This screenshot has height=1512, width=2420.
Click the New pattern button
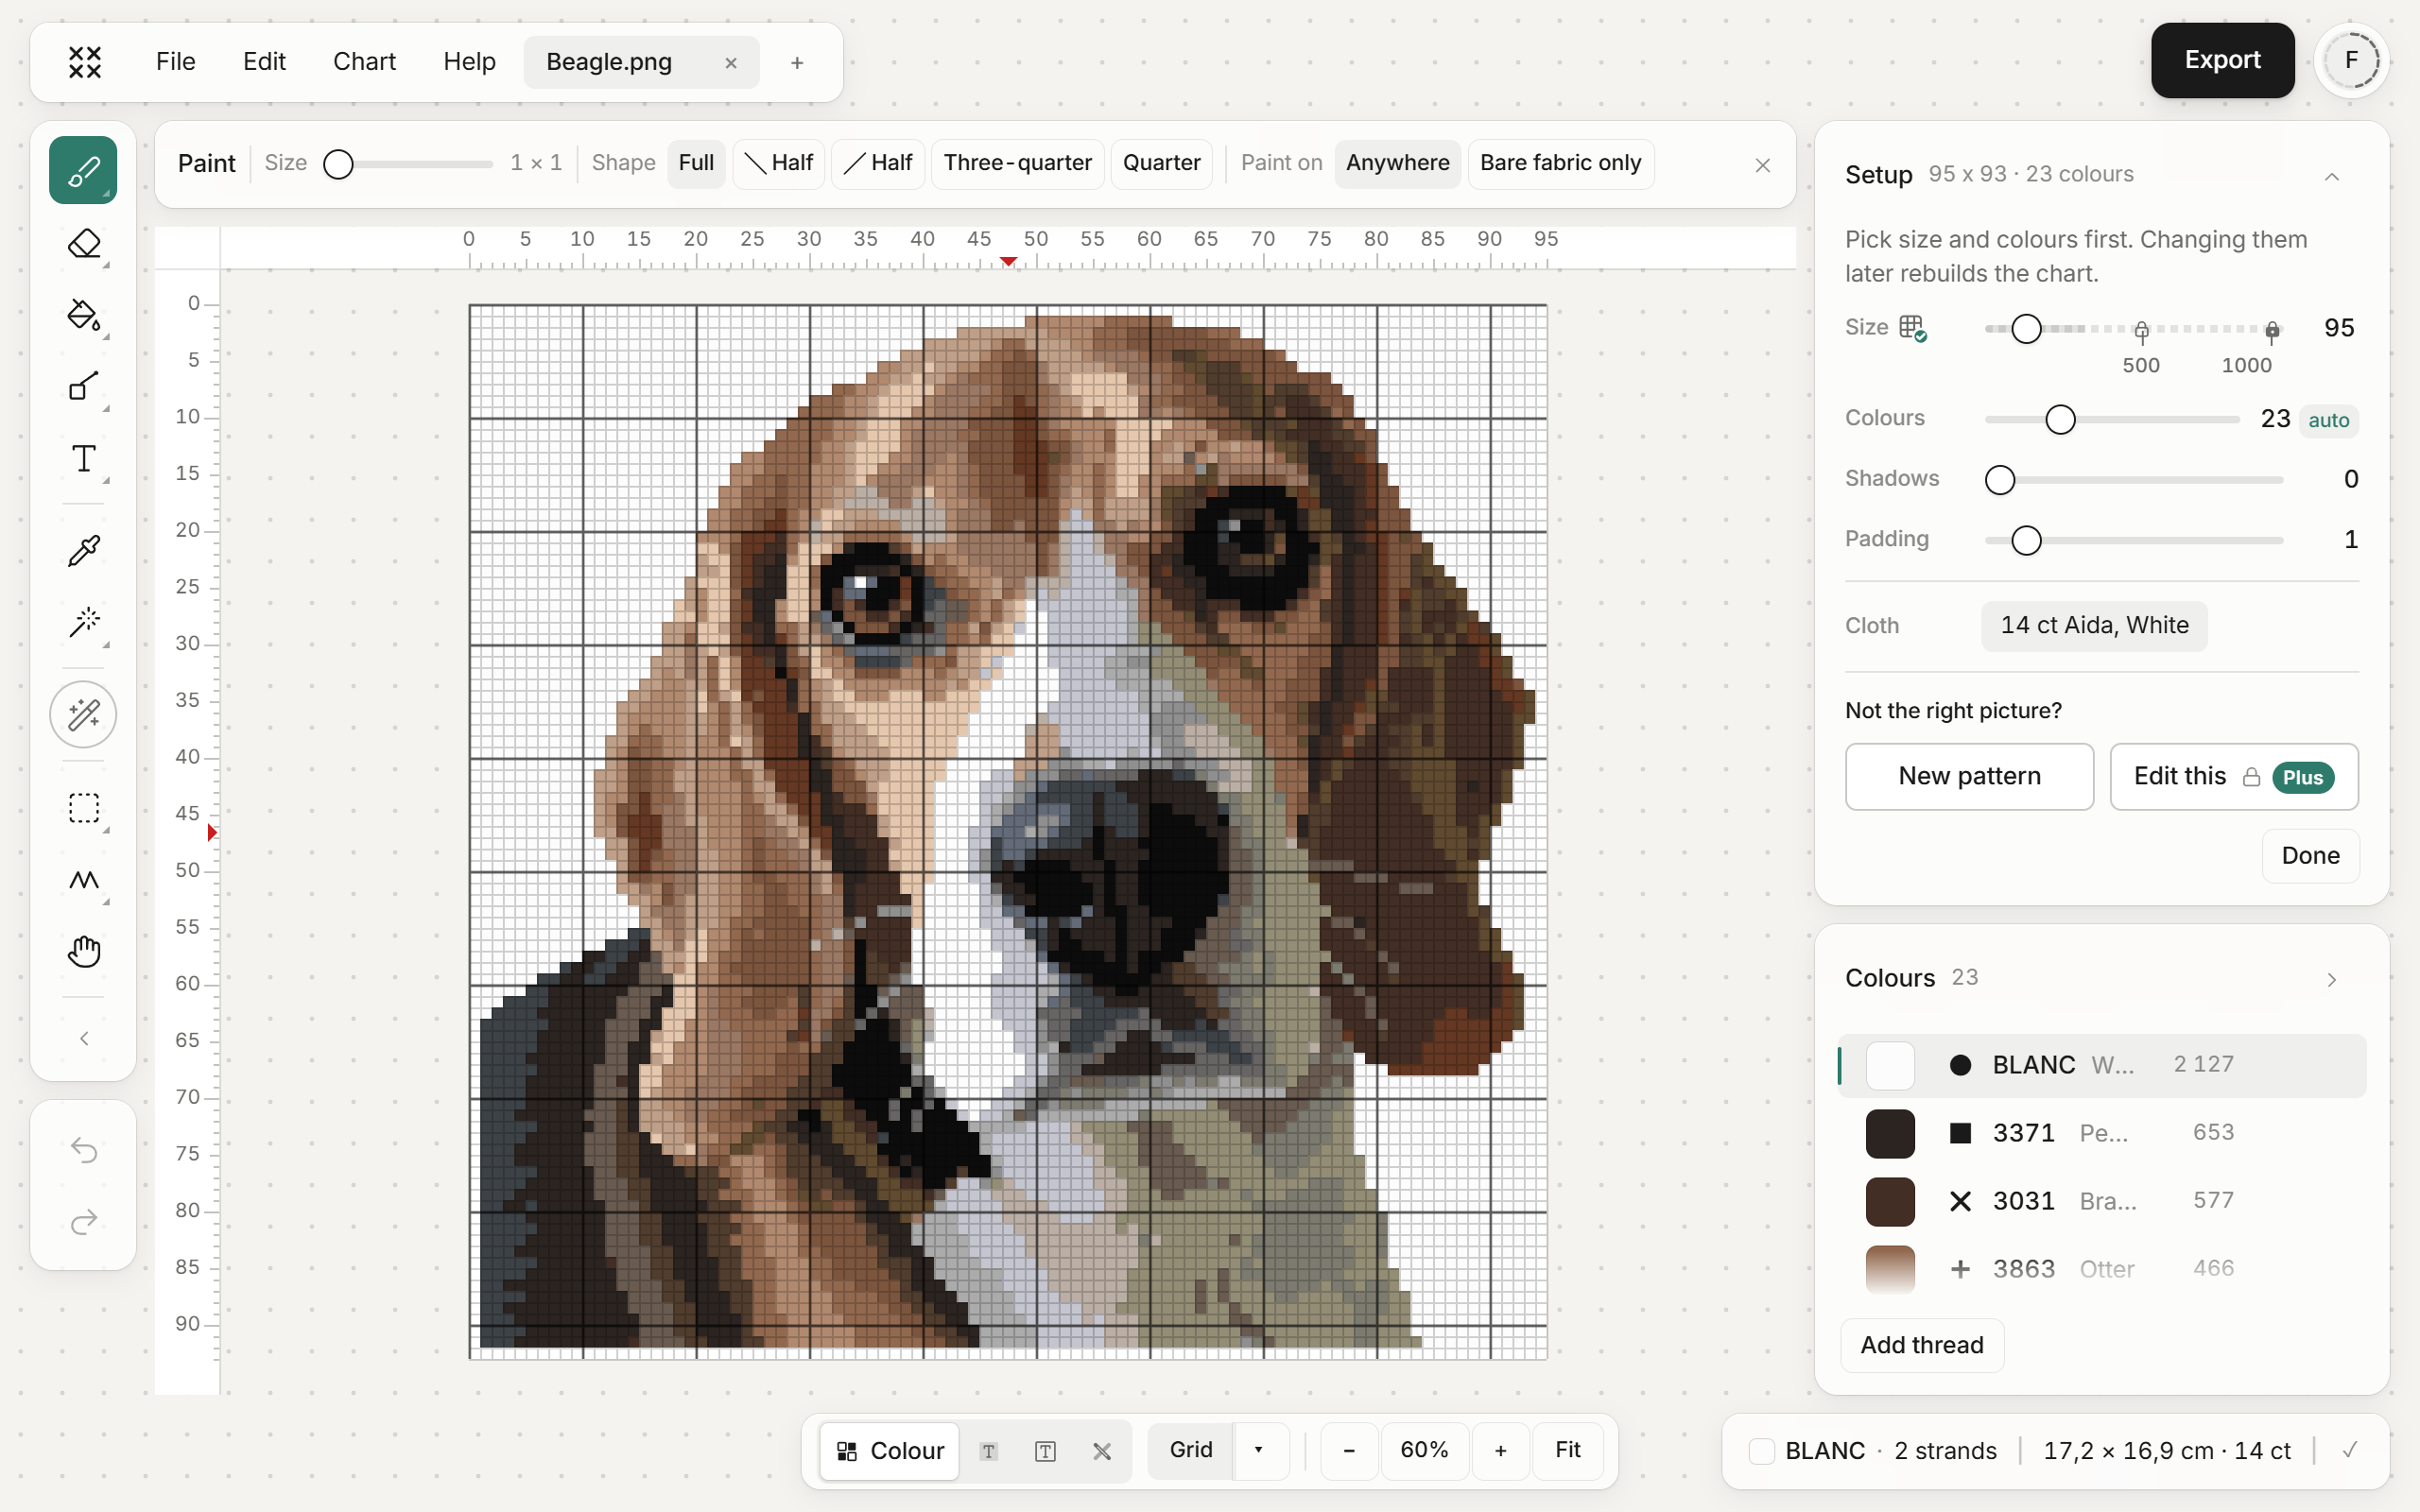(x=1969, y=777)
